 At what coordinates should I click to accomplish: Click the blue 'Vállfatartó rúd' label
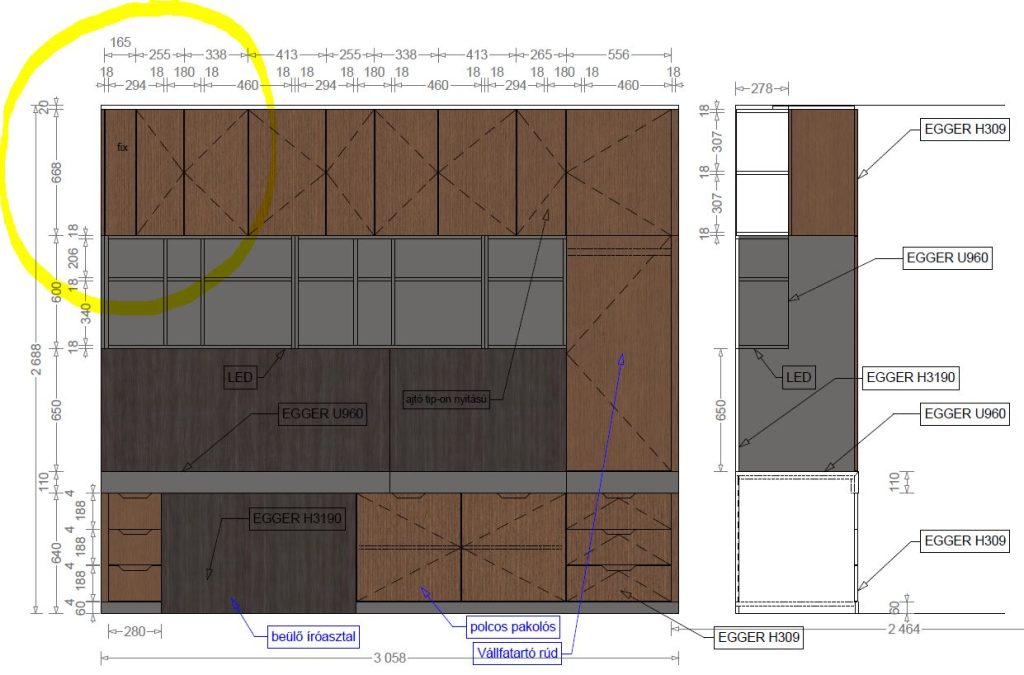[518, 655]
